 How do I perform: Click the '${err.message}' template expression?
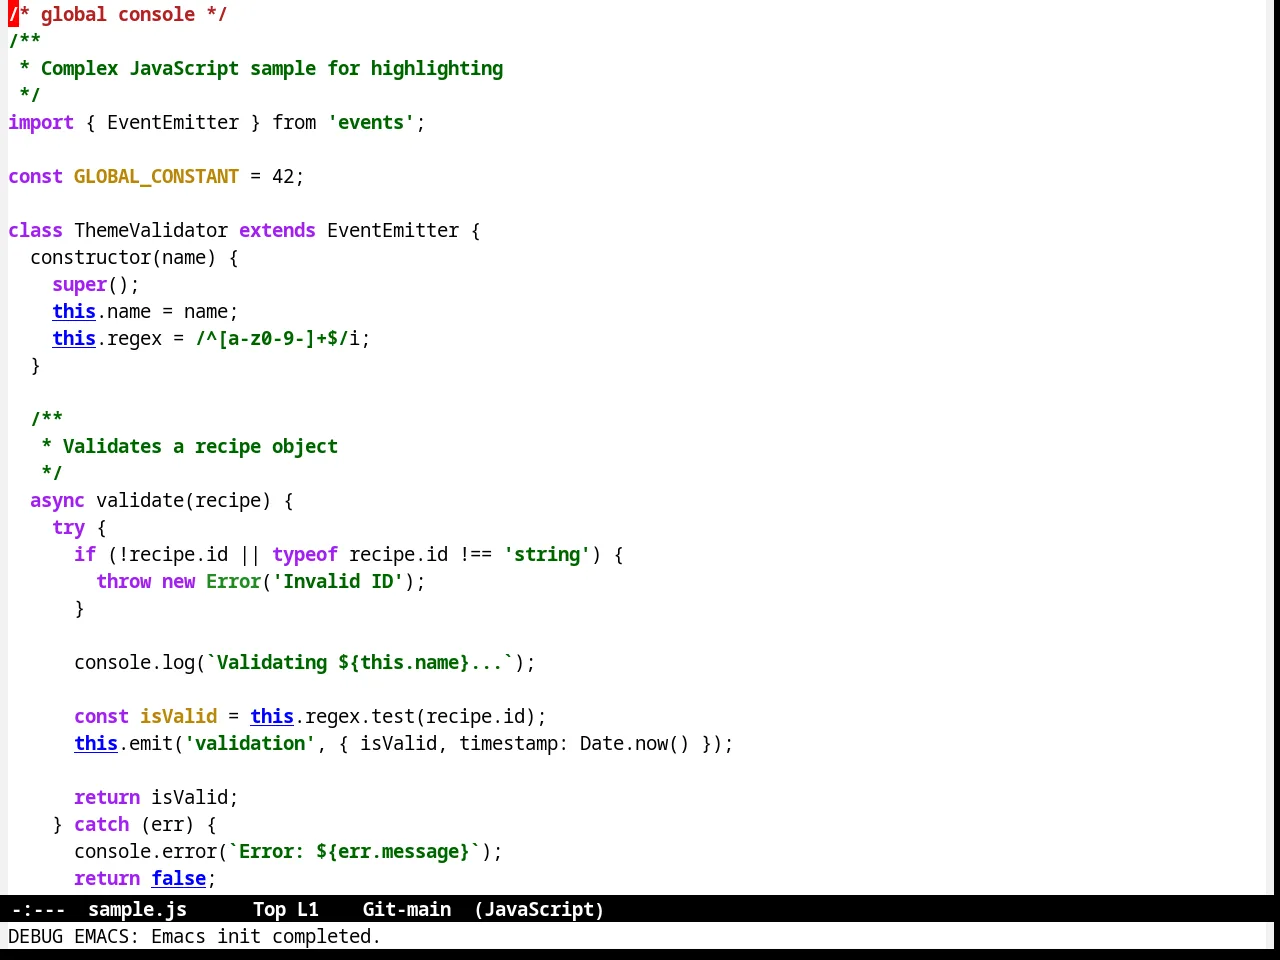tap(393, 851)
